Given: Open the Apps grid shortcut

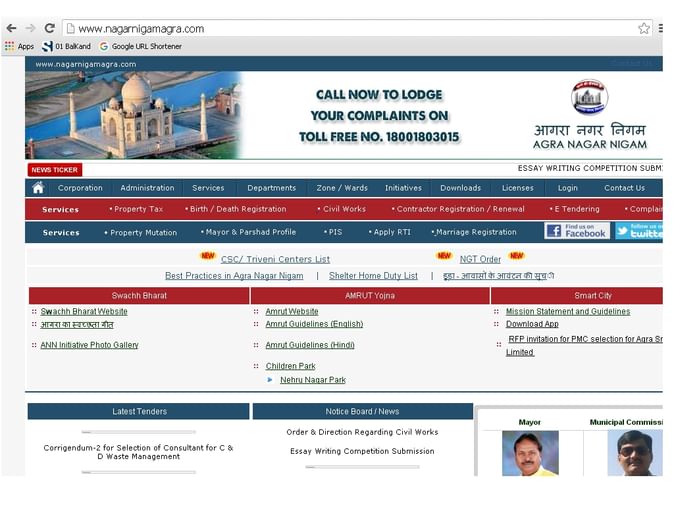Looking at the screenshot, I should click(x=18, y=46).
